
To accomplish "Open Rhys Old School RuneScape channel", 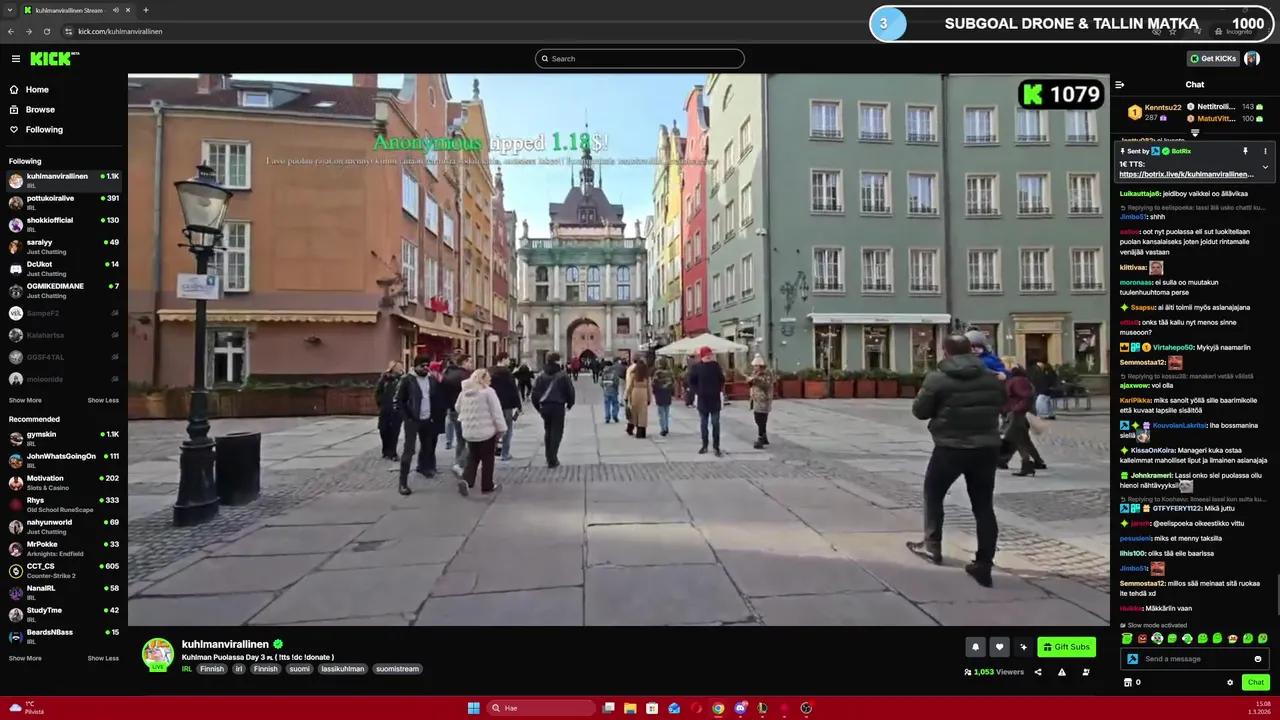I will pyautogui.click(x=64, y=504).
